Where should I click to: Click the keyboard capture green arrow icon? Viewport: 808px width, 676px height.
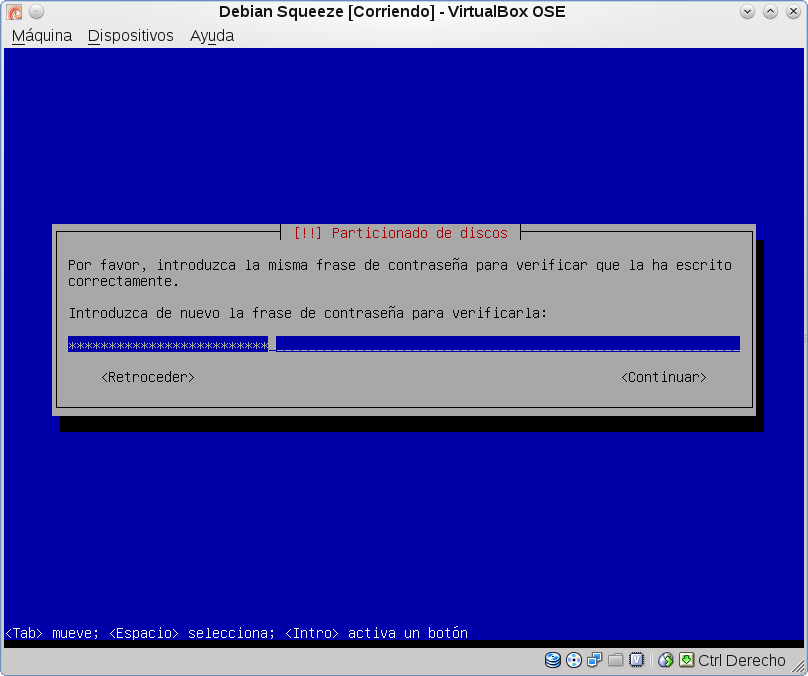[686, 660]
